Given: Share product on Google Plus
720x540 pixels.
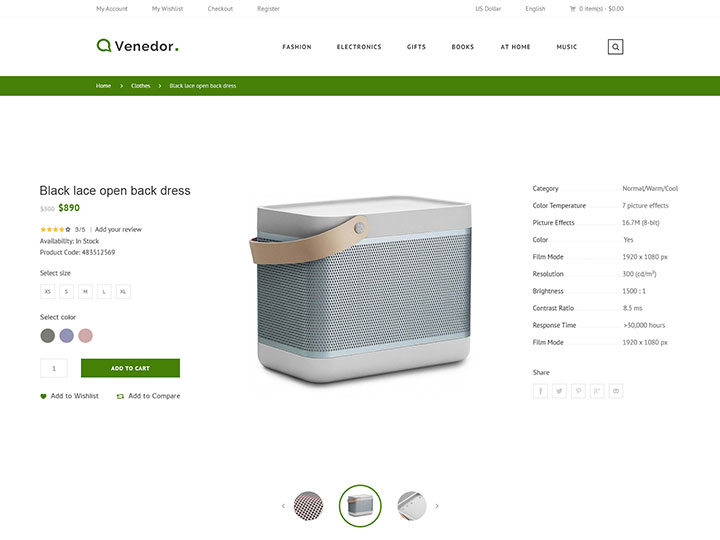Looking at the screenshot, I should point(597,391).
